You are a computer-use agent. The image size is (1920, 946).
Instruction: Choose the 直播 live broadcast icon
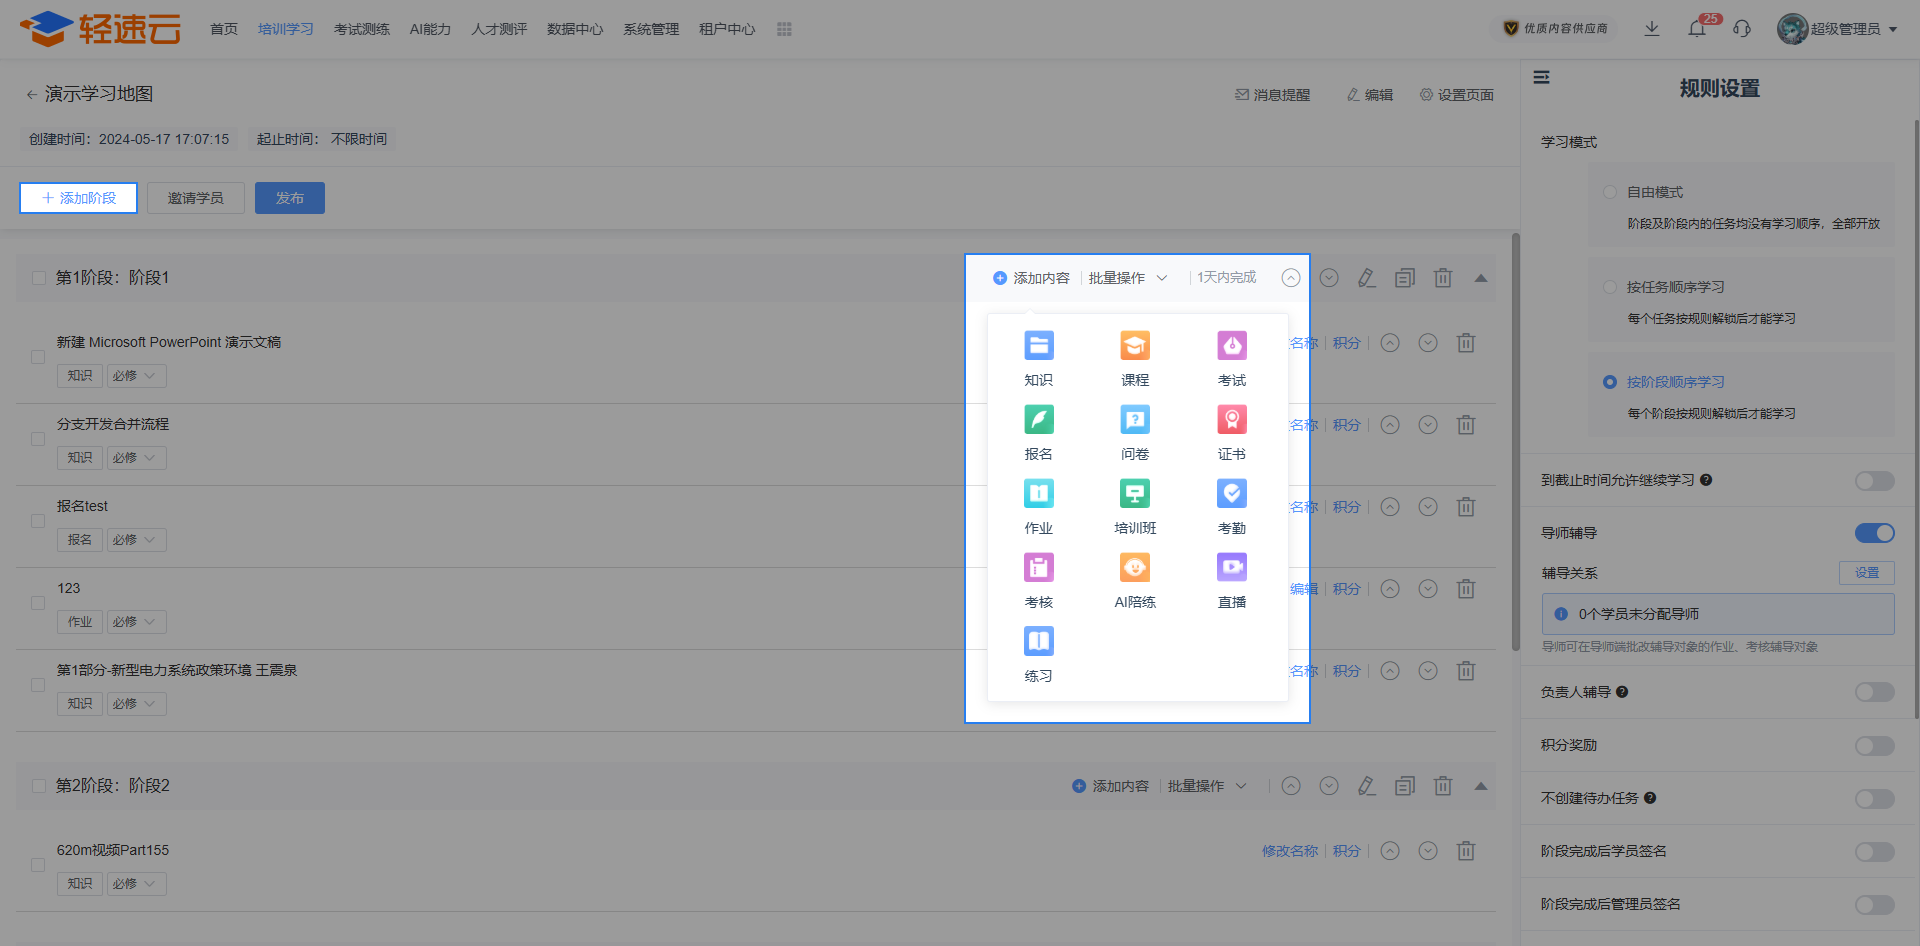(1231, 568)
